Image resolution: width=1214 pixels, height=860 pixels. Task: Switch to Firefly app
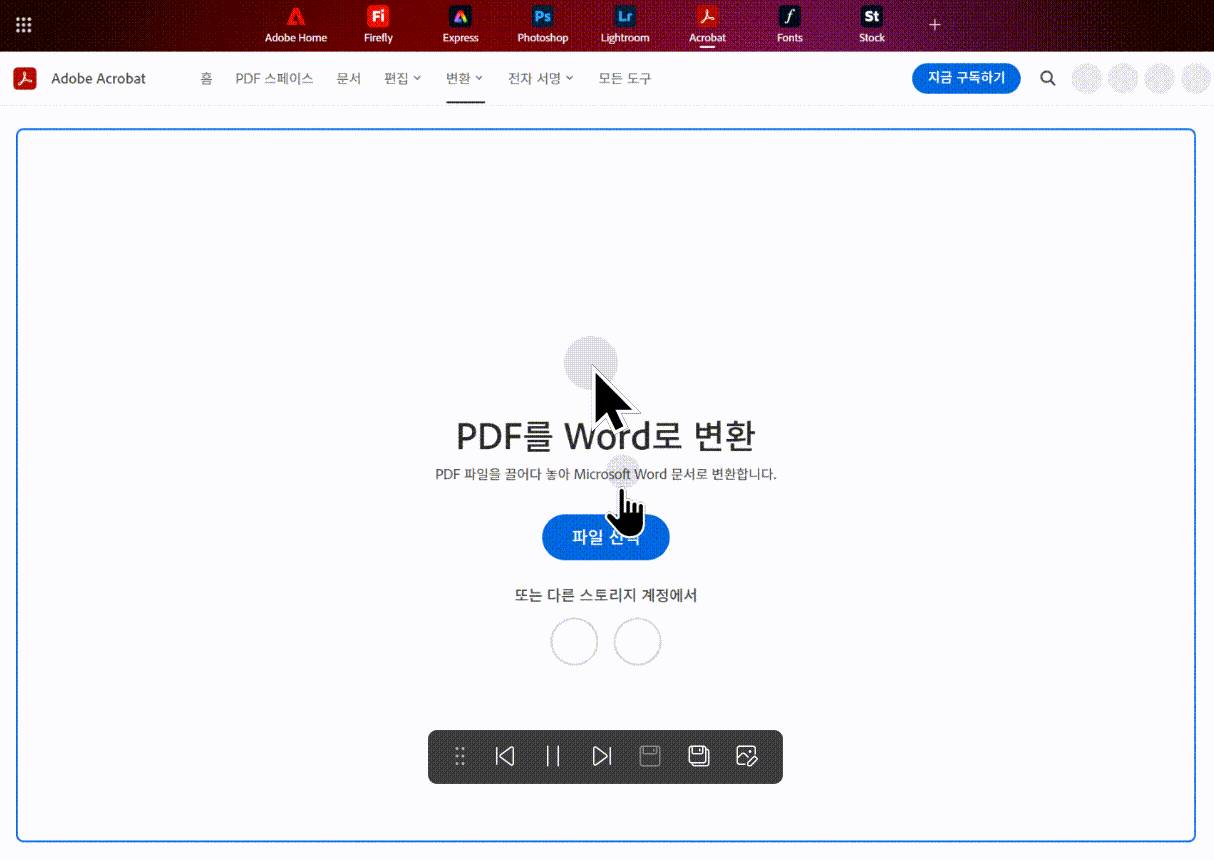pyautogui.click(x=378, y=26)
